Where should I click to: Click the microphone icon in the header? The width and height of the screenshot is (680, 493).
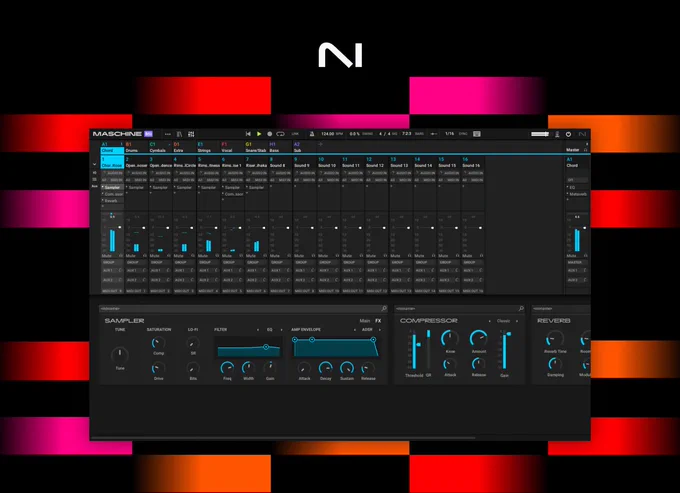pos(557,134)
